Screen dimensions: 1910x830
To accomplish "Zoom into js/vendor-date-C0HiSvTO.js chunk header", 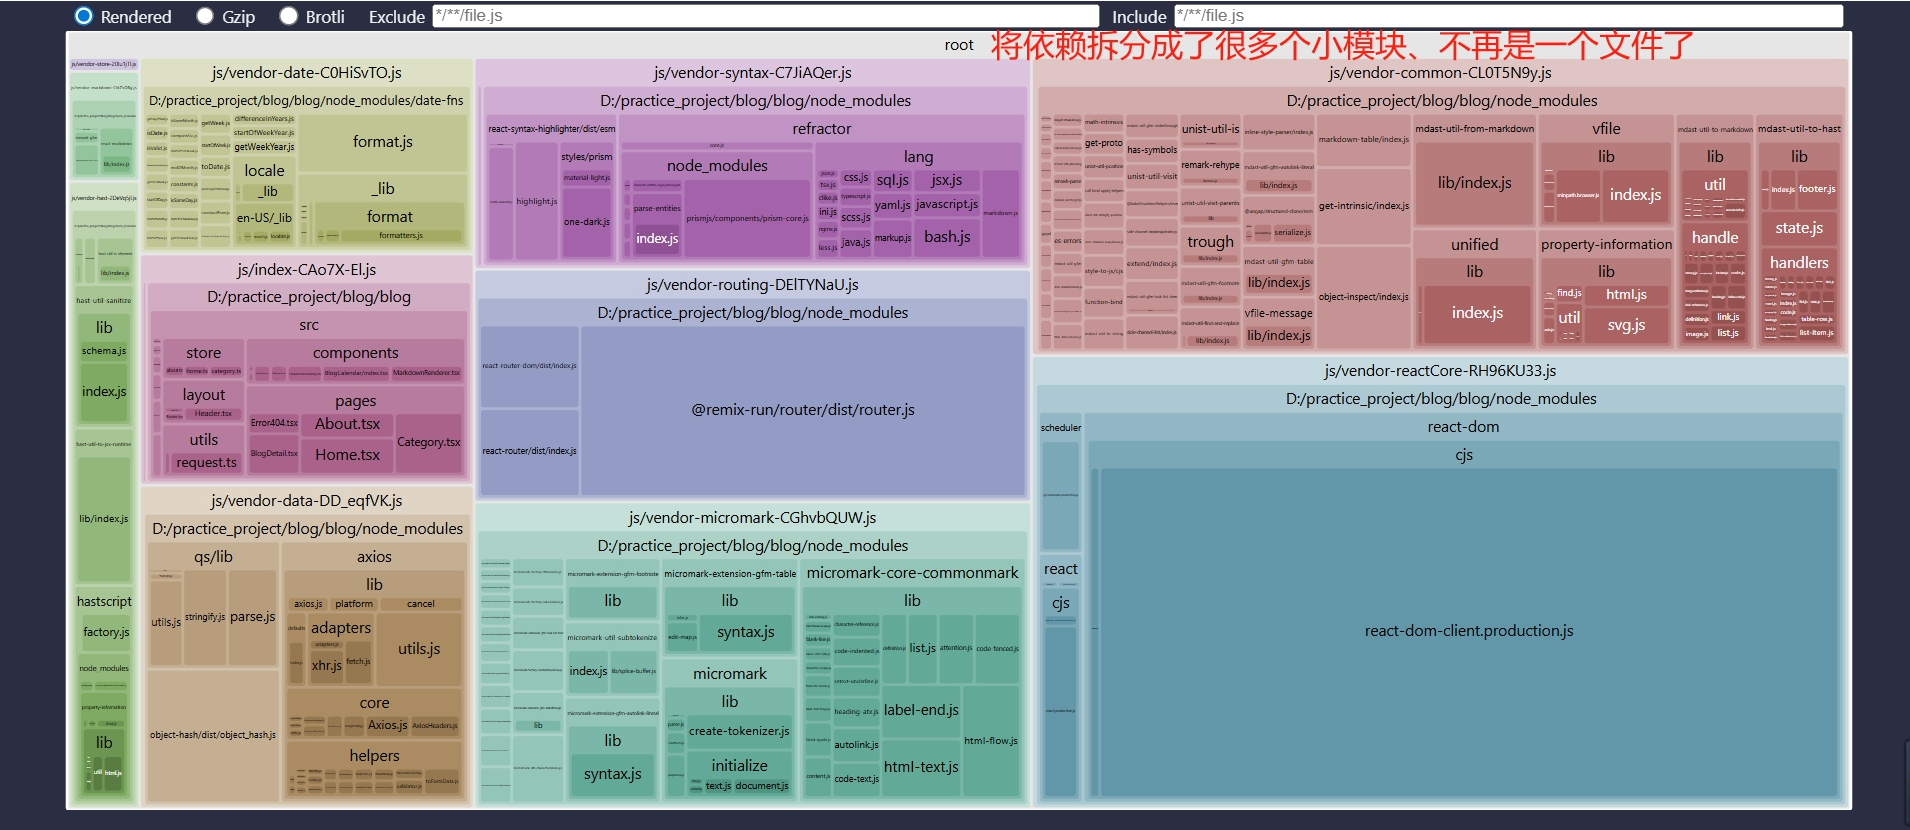I will [x=306, y=73].
